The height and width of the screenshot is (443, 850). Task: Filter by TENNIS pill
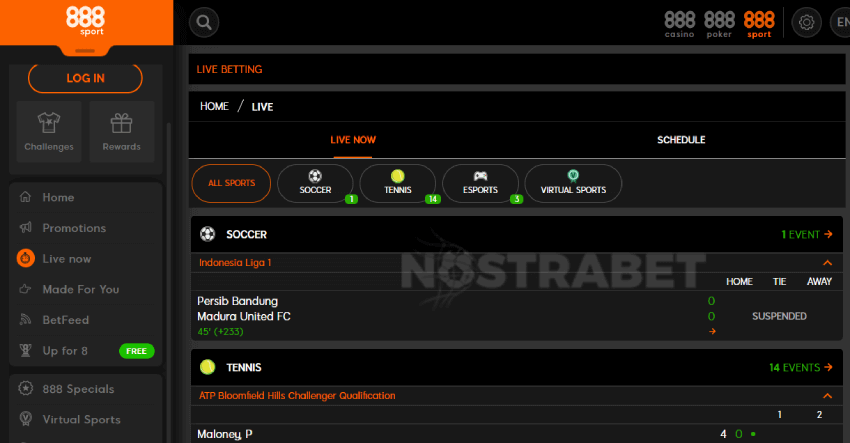point(398,183)
